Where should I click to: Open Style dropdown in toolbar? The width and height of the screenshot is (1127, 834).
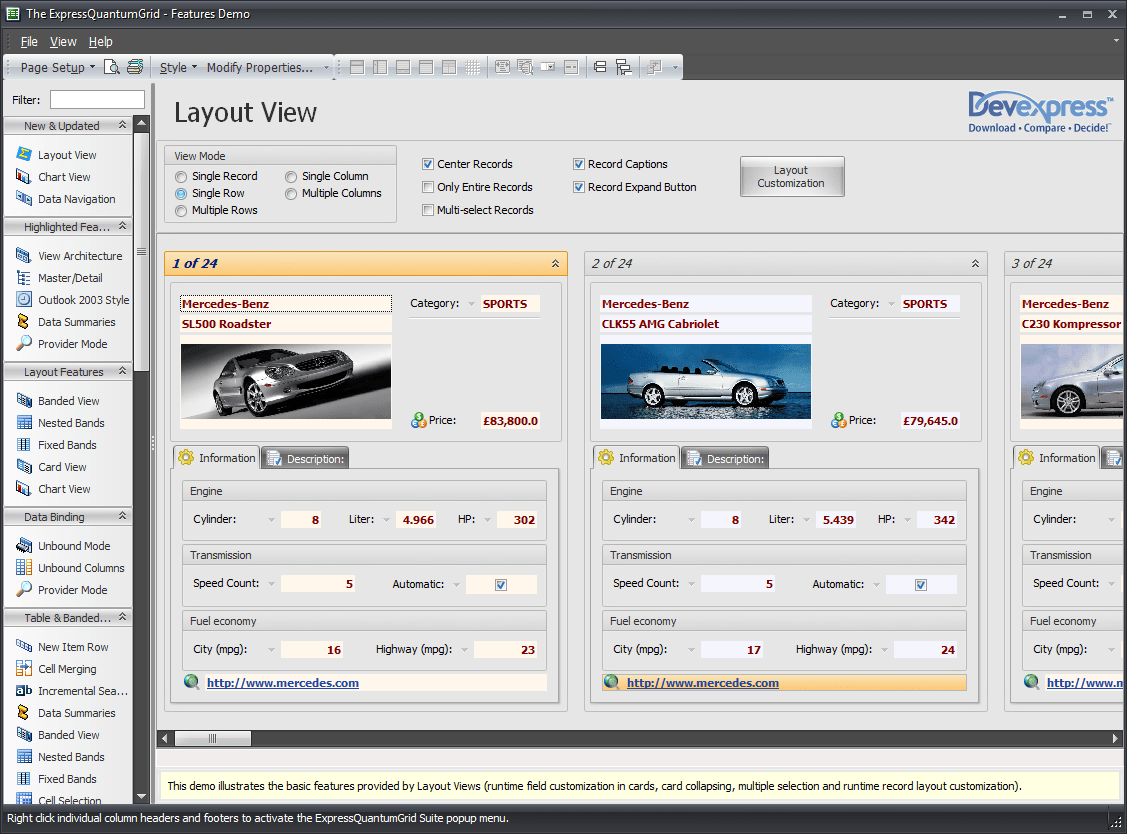[x=178, y=67]
